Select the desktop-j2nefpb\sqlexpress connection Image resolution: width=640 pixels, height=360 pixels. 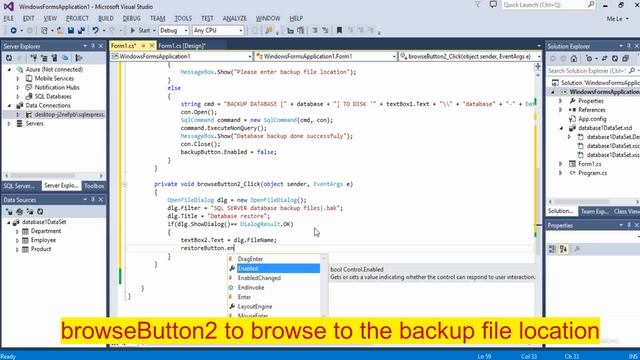[69, 115]
